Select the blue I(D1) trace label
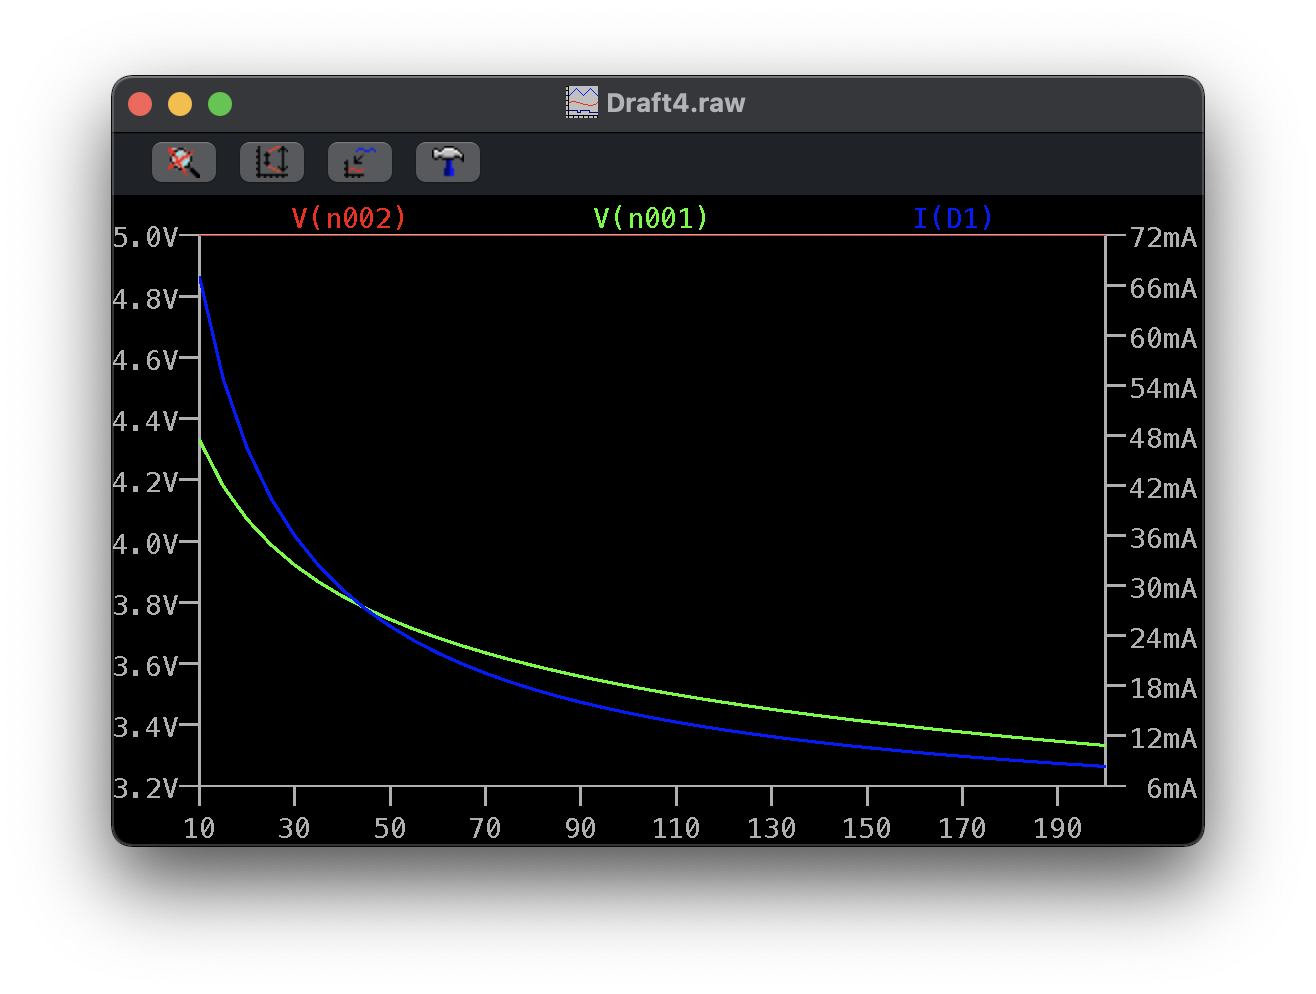 (x=952, y=218)
